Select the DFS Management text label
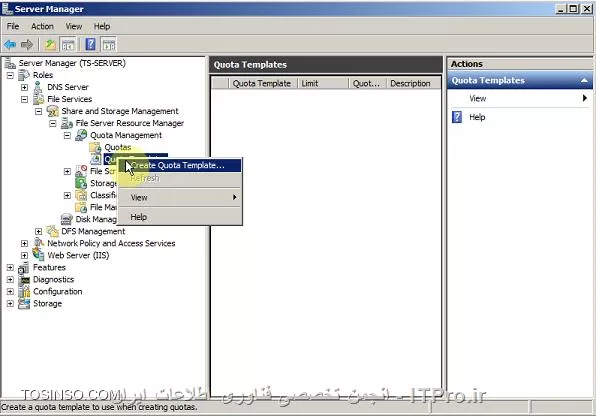Screen dimensions: 596x416 point(93,231)
